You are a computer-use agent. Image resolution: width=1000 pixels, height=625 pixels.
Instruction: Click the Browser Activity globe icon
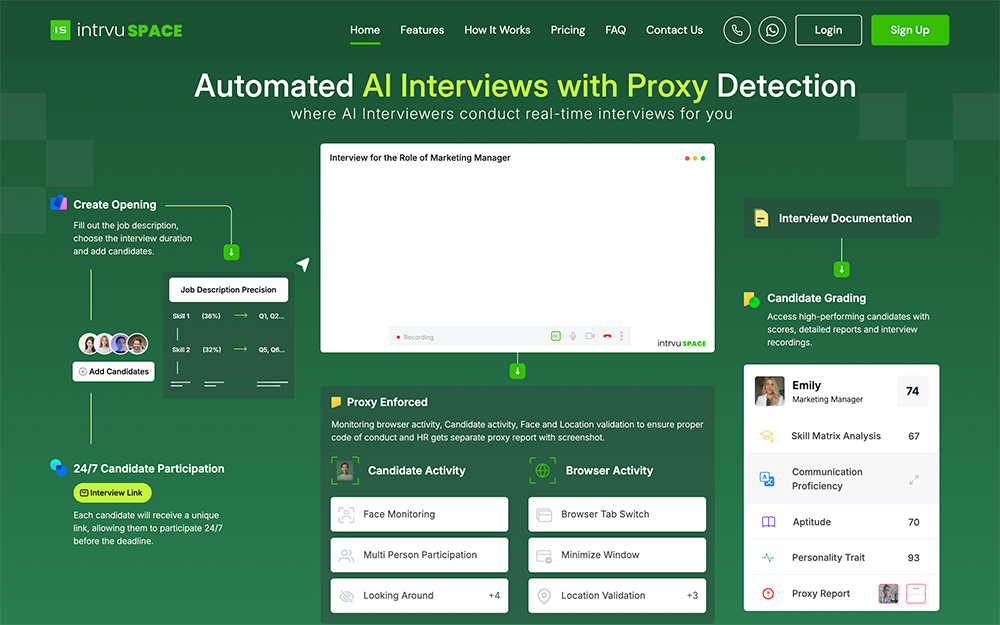pyautogui.click(x=543, y=471)
